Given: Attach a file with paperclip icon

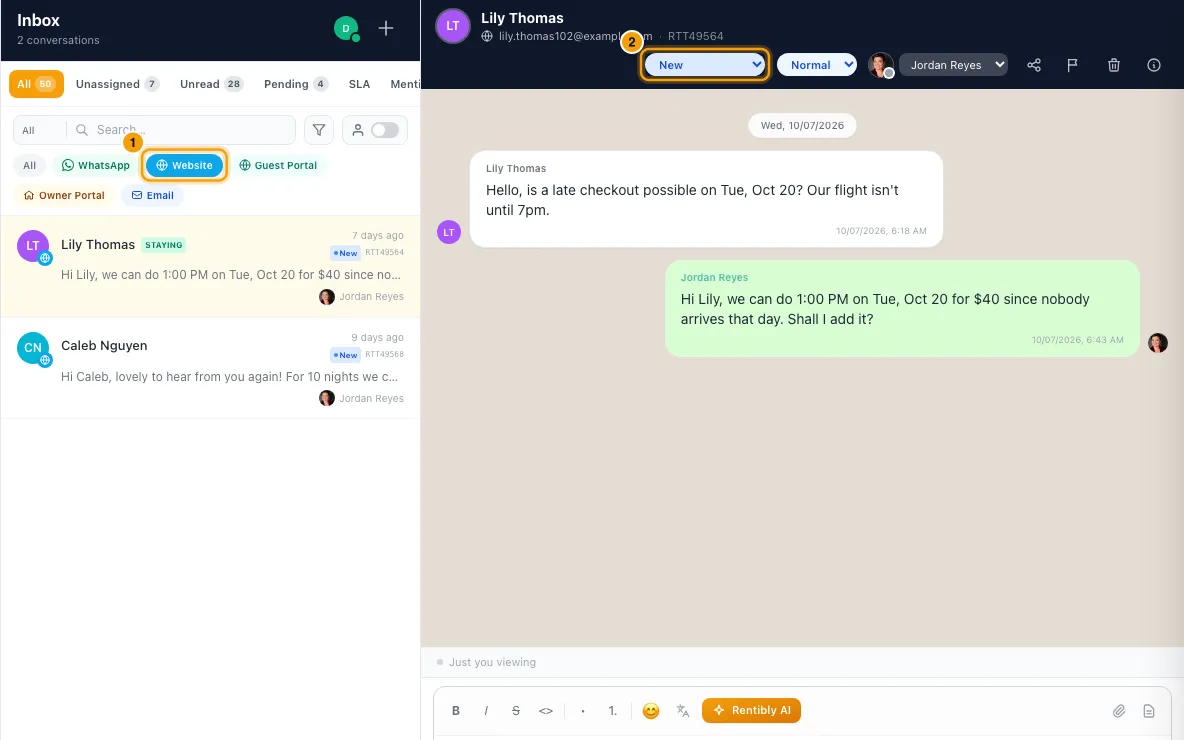Looking at the screenshot, I should click(x=1118, y=711).
